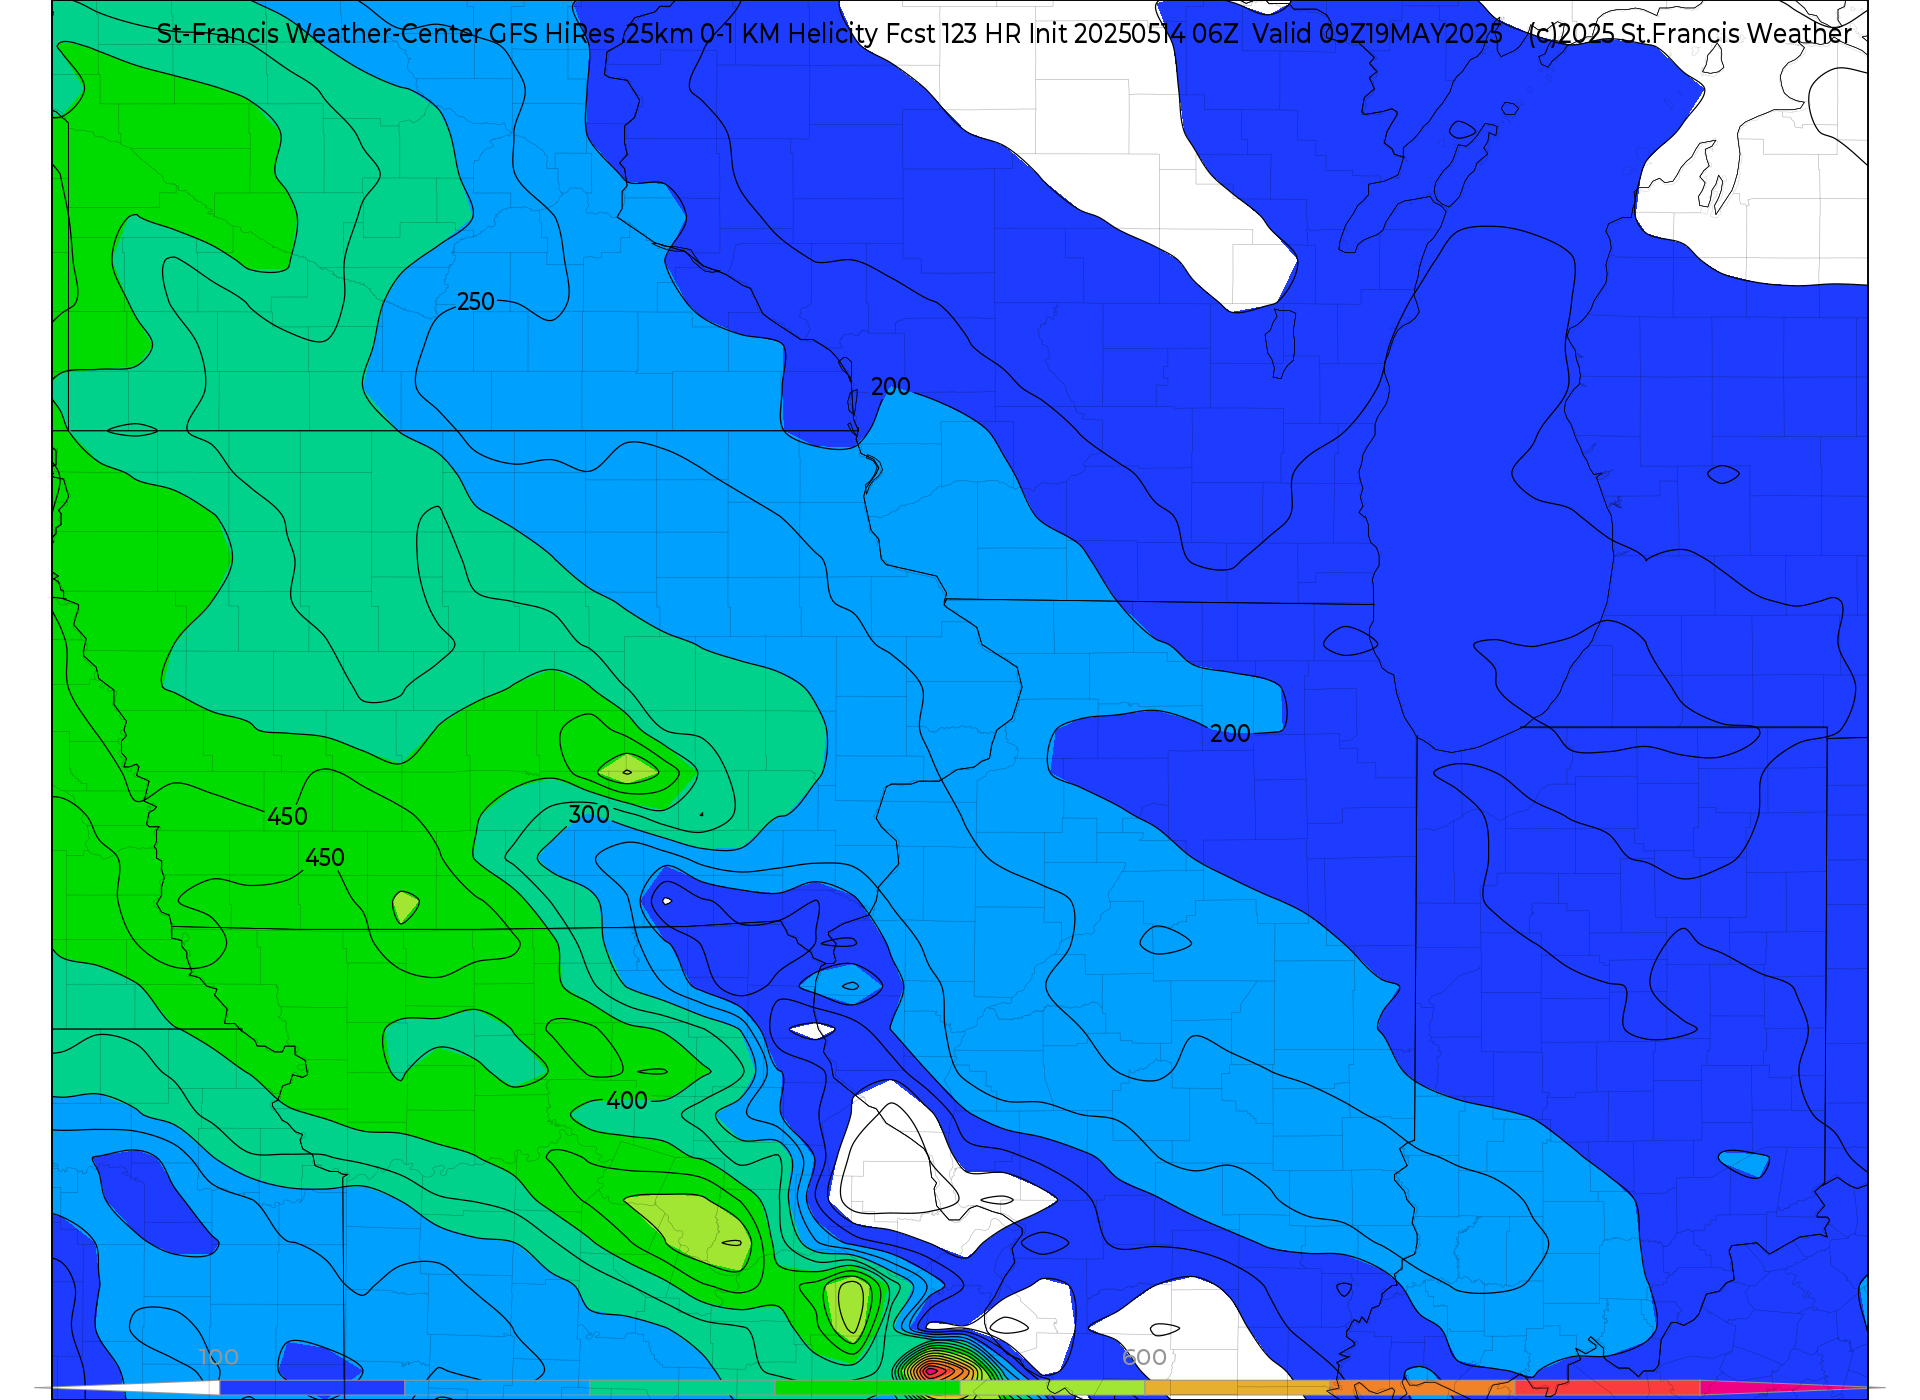Screen dimensions: 1920x1400
Task: Select red legend color segment
Action: pos(1607,1388)
